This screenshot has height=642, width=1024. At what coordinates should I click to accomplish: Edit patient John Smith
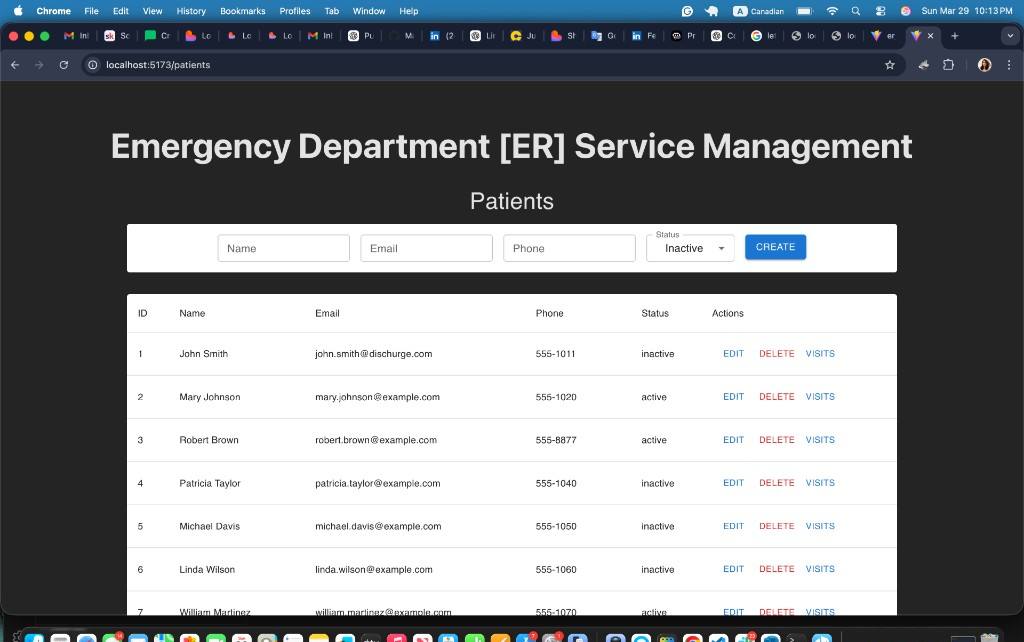click(733, 353)
